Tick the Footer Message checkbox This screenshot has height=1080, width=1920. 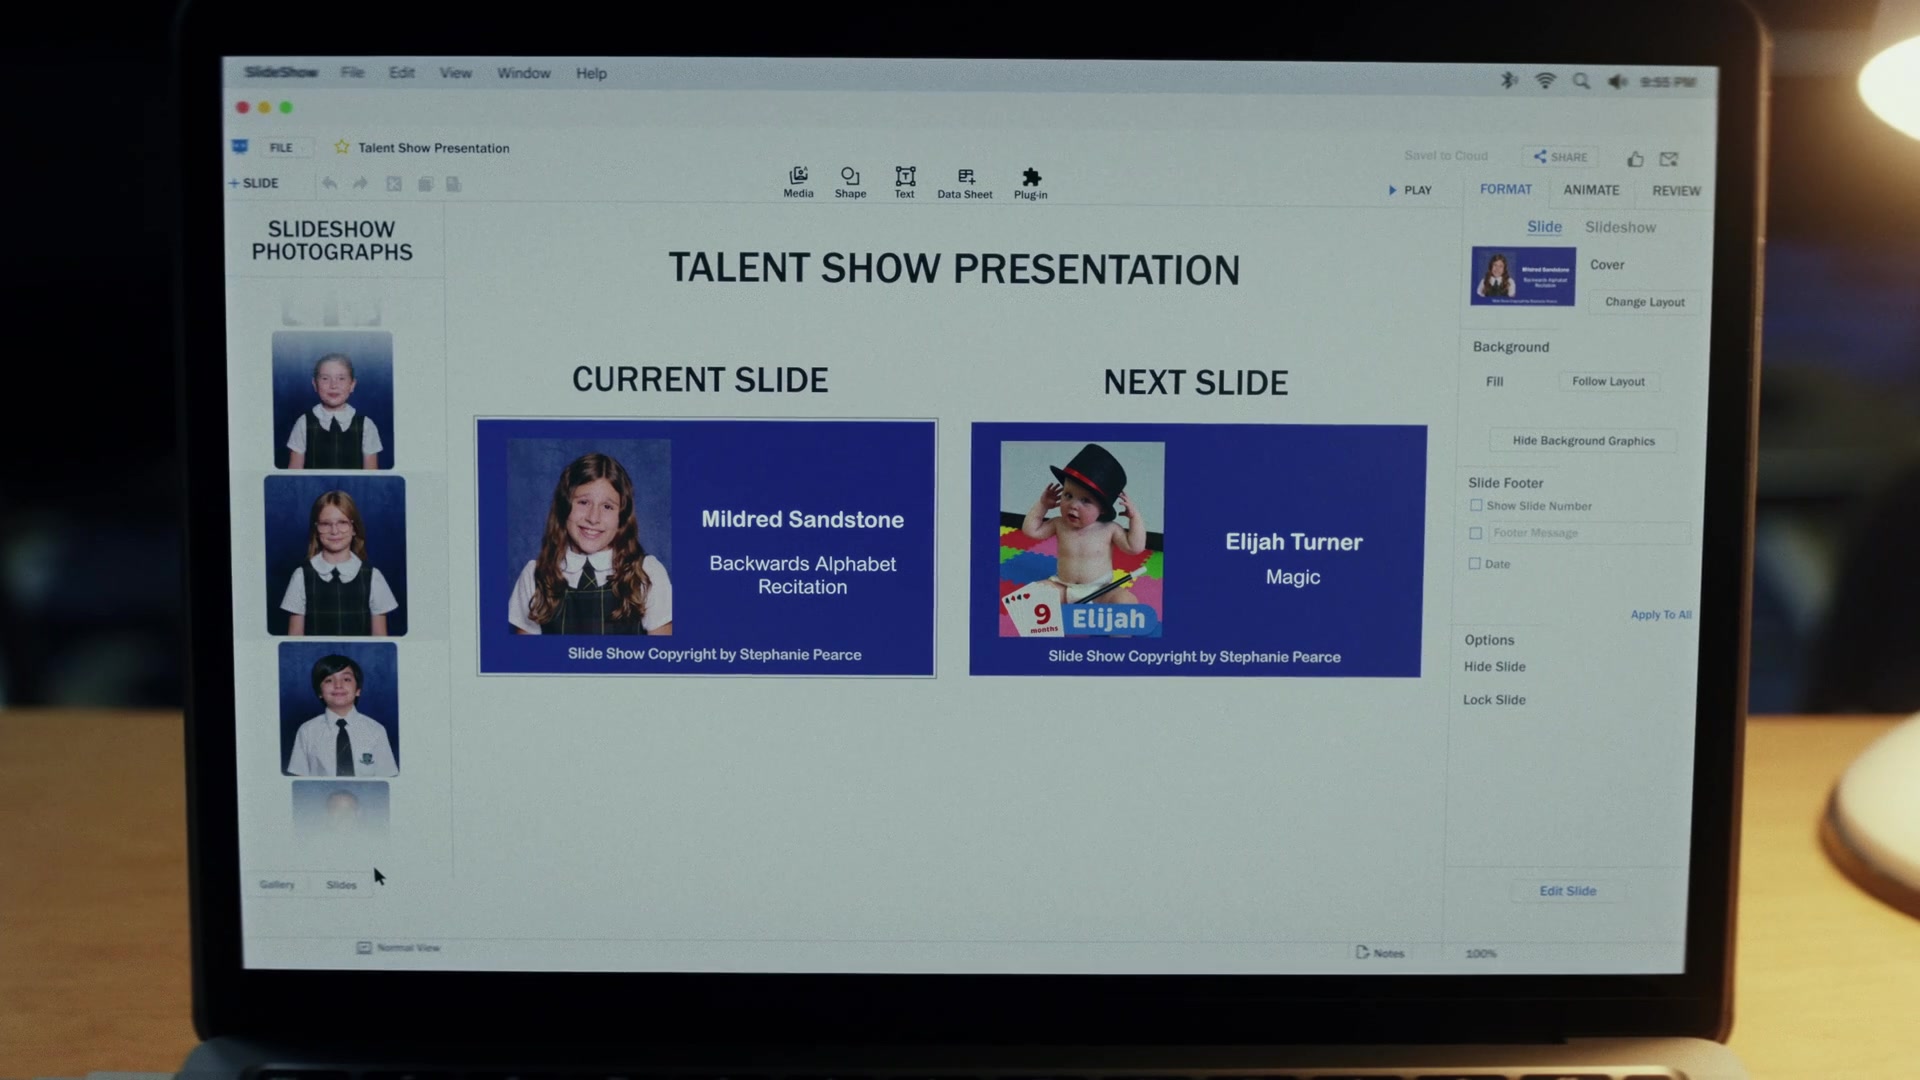1475,533
